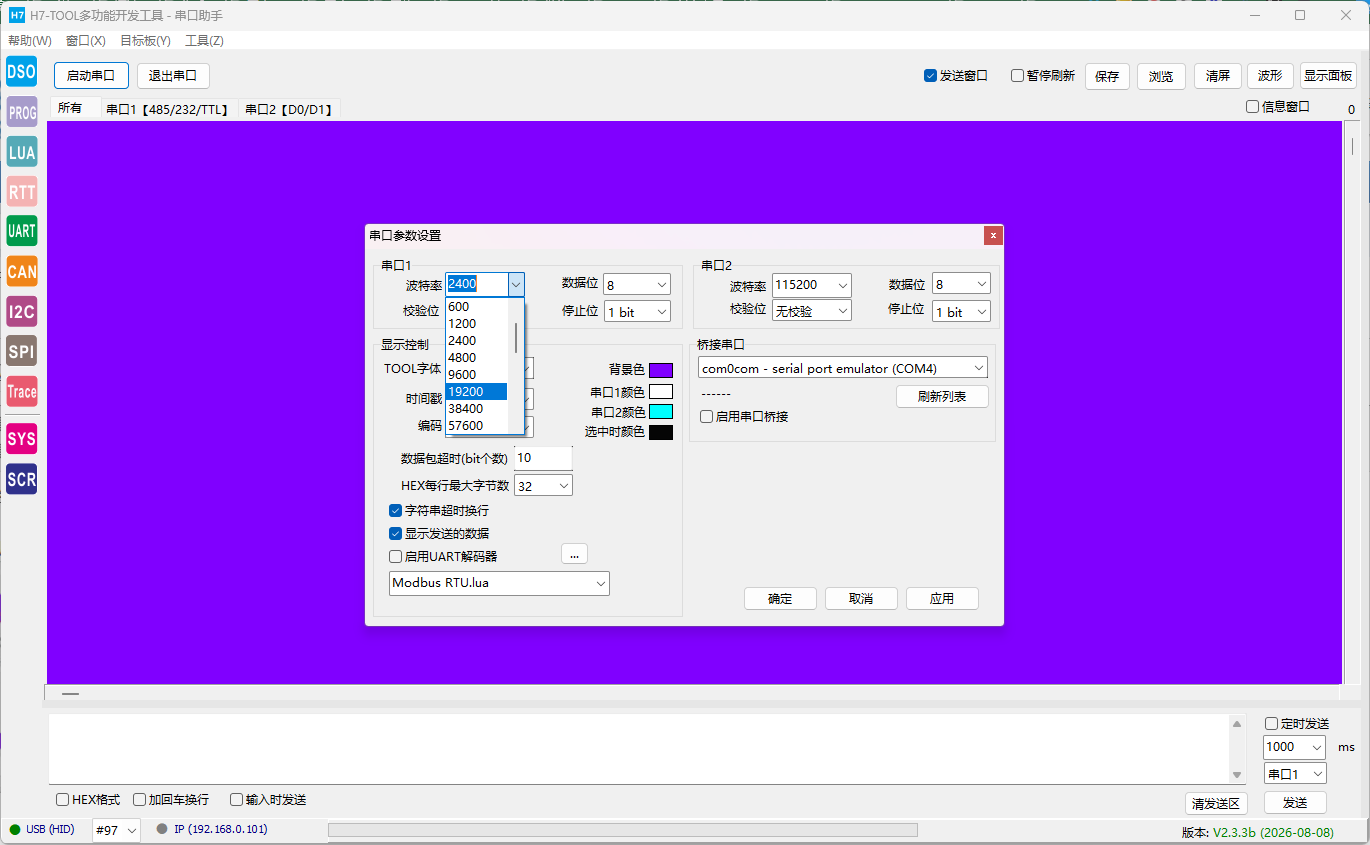Uncheck 字符串超时换行 option
Viewport: 1370px width, 845px height.
pyautogui.click(x=395, y=510)
